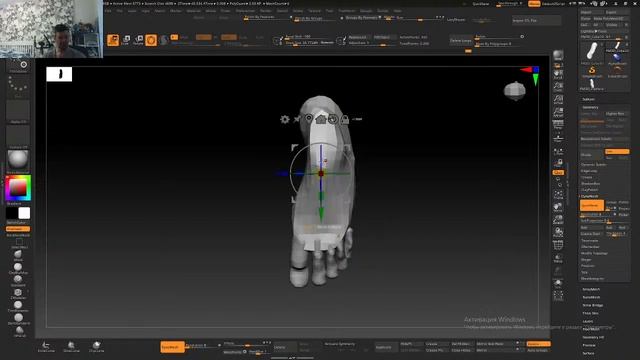The width and height of the screenshot is (640, 360).
Task: Expand Dynamic Subdiv subsection
Action: pos(593,164)
